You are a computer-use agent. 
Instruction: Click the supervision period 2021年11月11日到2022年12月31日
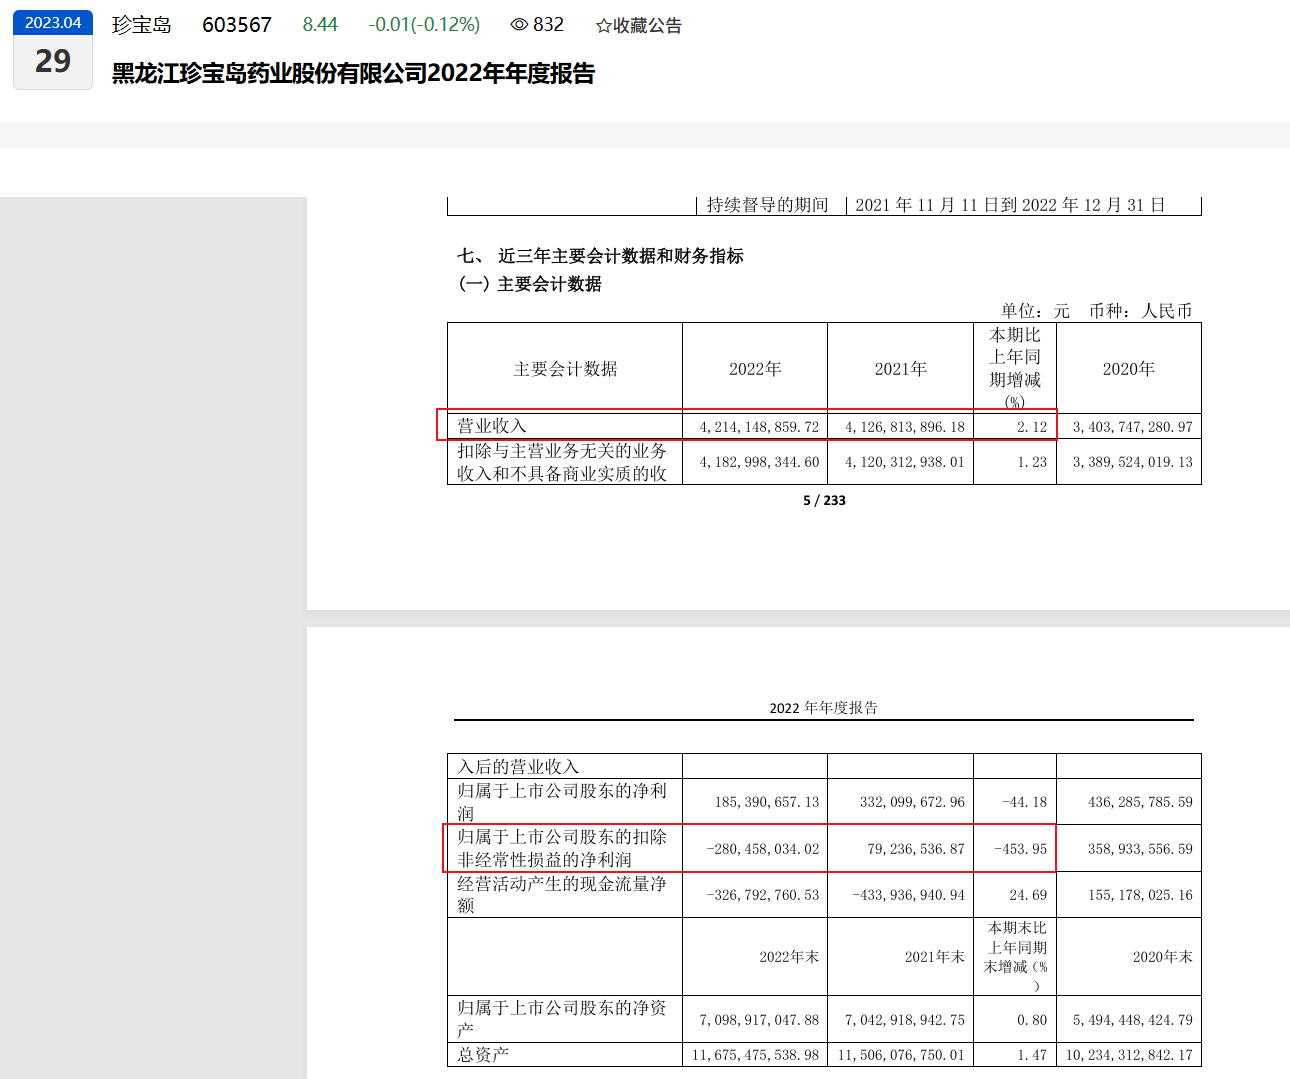(1010, 205)
